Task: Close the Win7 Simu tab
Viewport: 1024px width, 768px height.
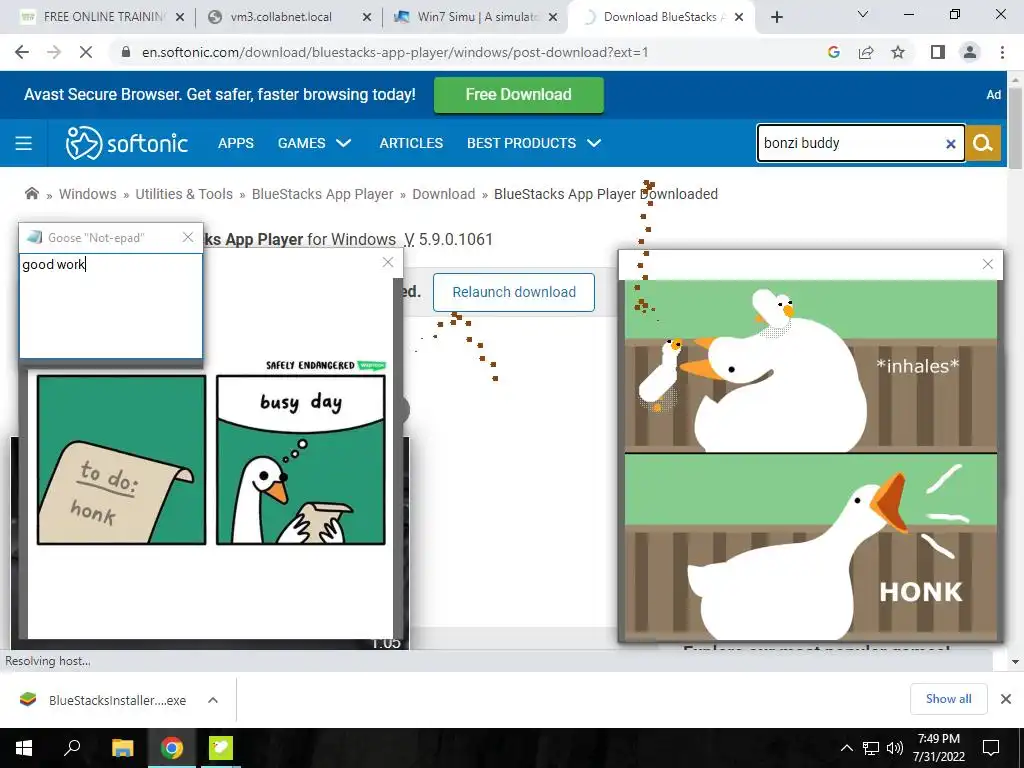Action: coord(553,17)
